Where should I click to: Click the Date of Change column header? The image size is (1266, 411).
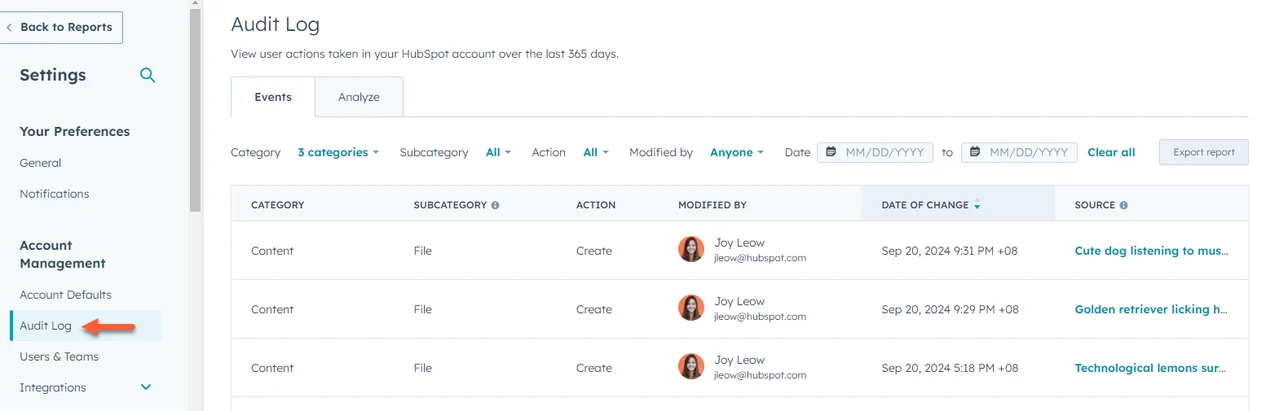coord(958,205)
